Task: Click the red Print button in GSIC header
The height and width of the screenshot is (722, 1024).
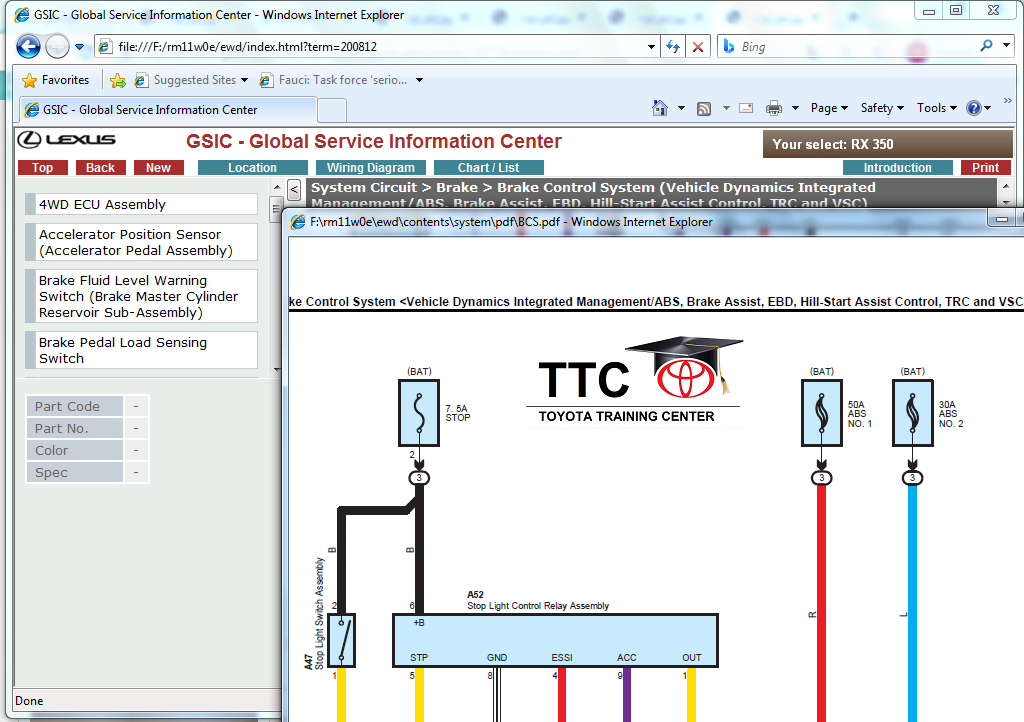Action: point(985,167)
